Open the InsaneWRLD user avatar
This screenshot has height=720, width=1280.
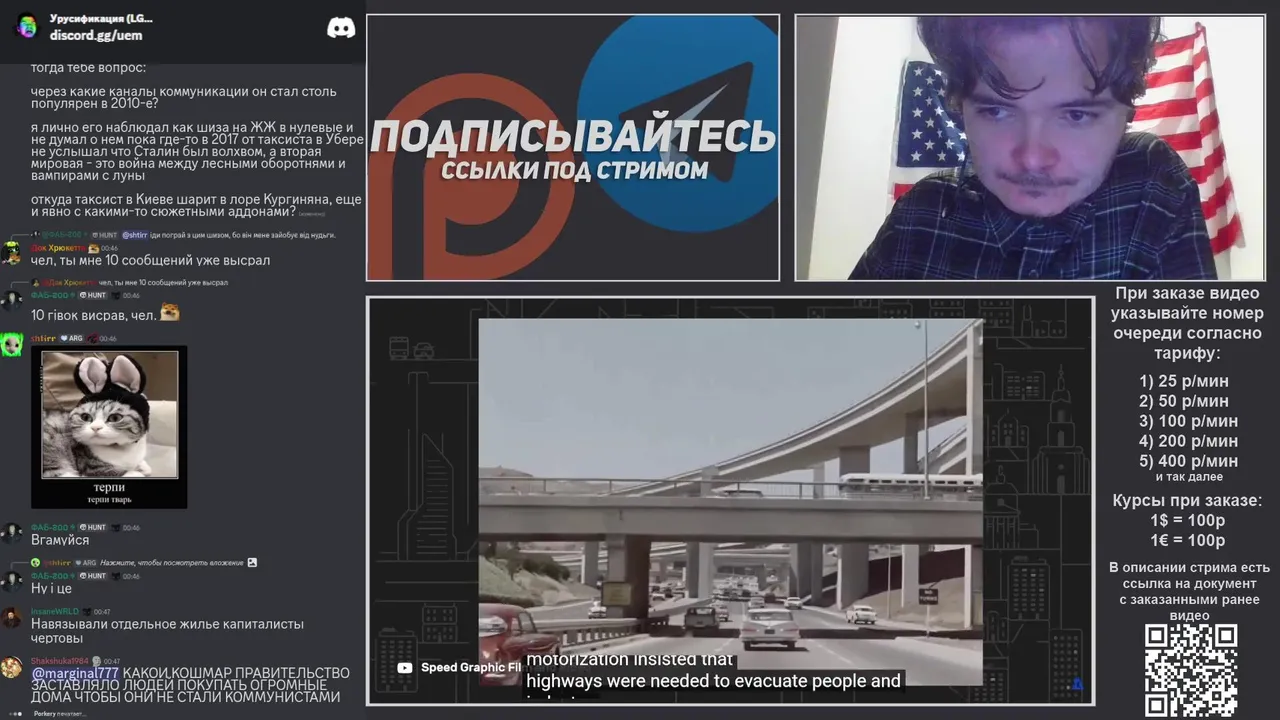tap(11, 617)
